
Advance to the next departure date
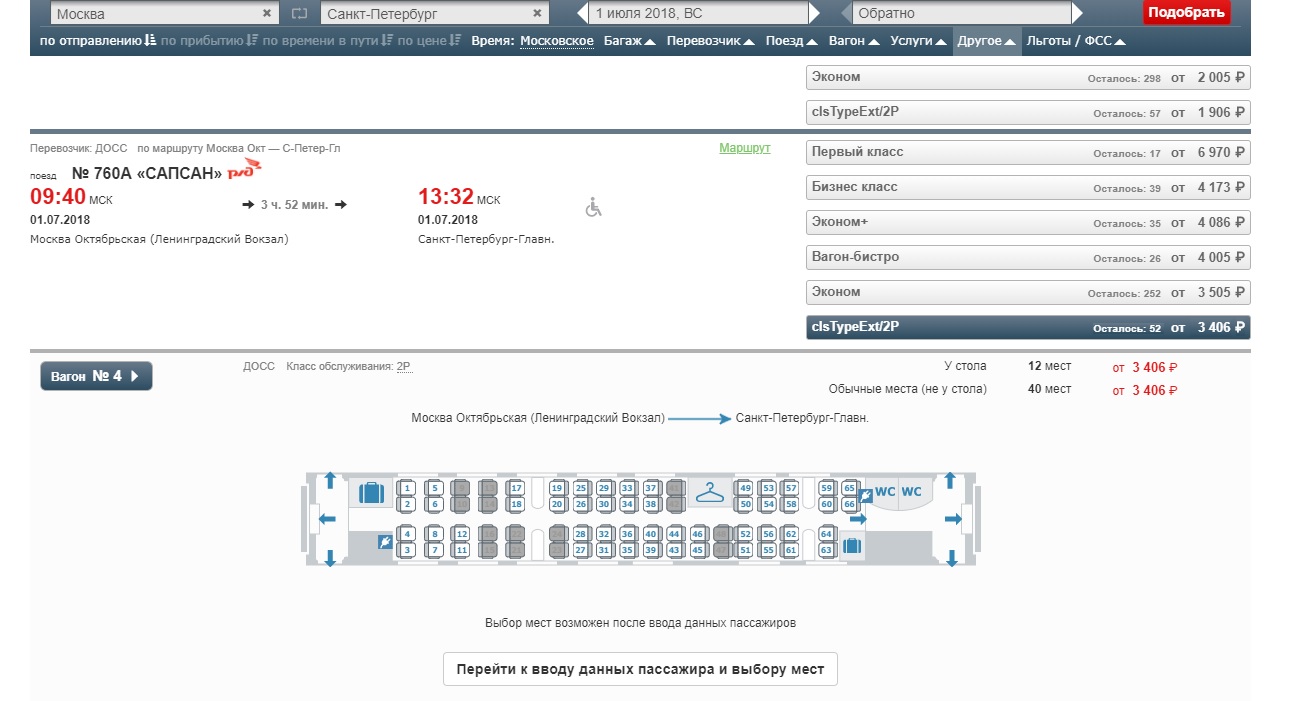(x=814, y=14)
